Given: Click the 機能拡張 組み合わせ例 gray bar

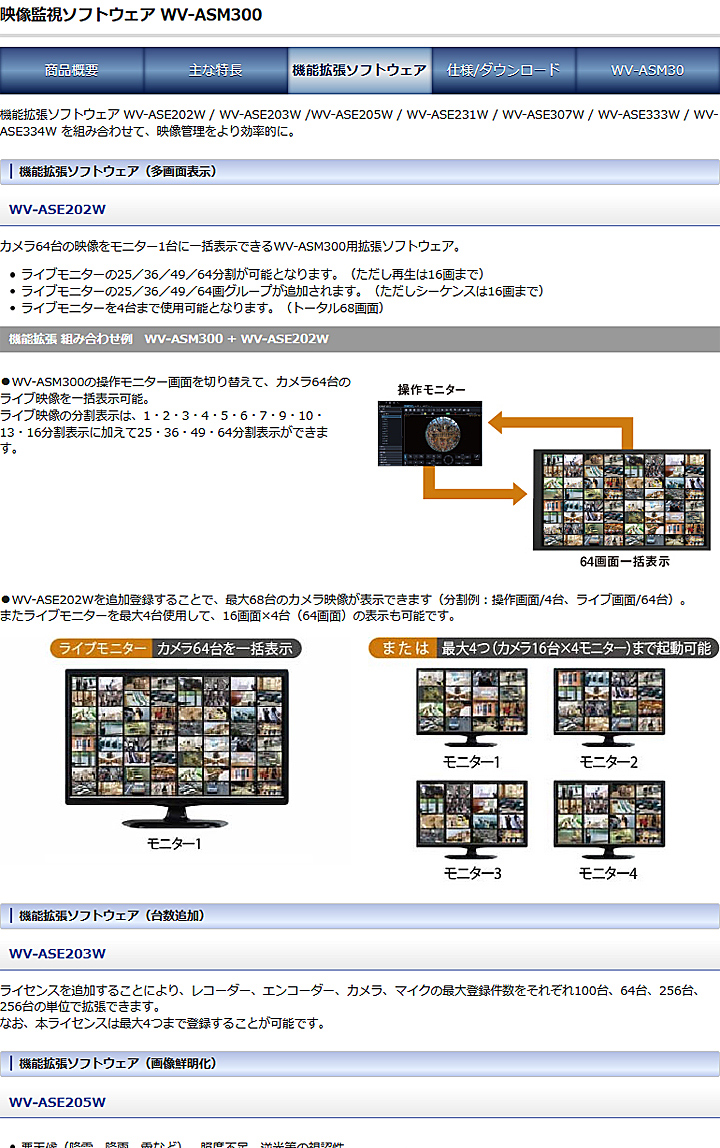Looking at the screenshot, I should [360, 339].
